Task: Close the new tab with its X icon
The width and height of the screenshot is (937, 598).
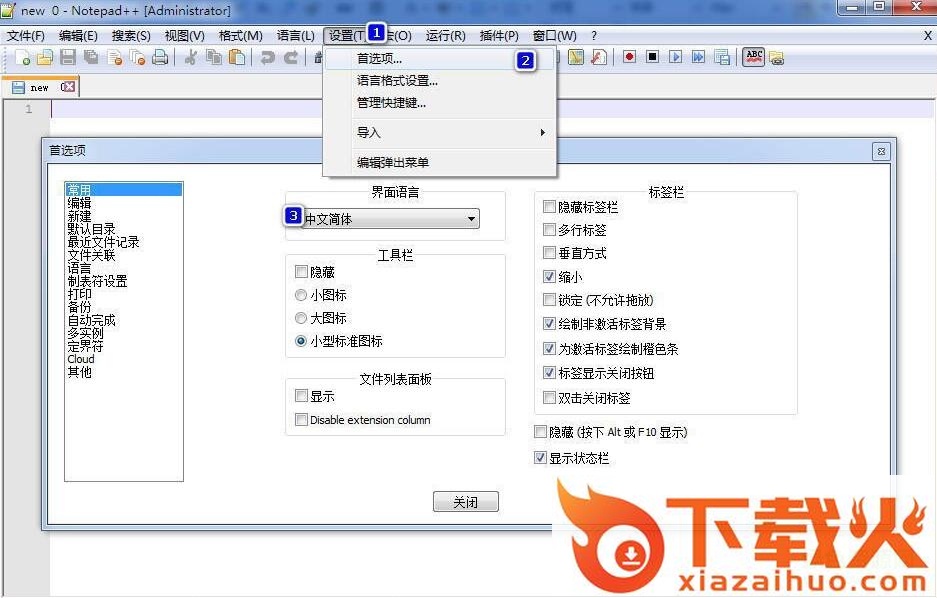Action: click(68, 87)
